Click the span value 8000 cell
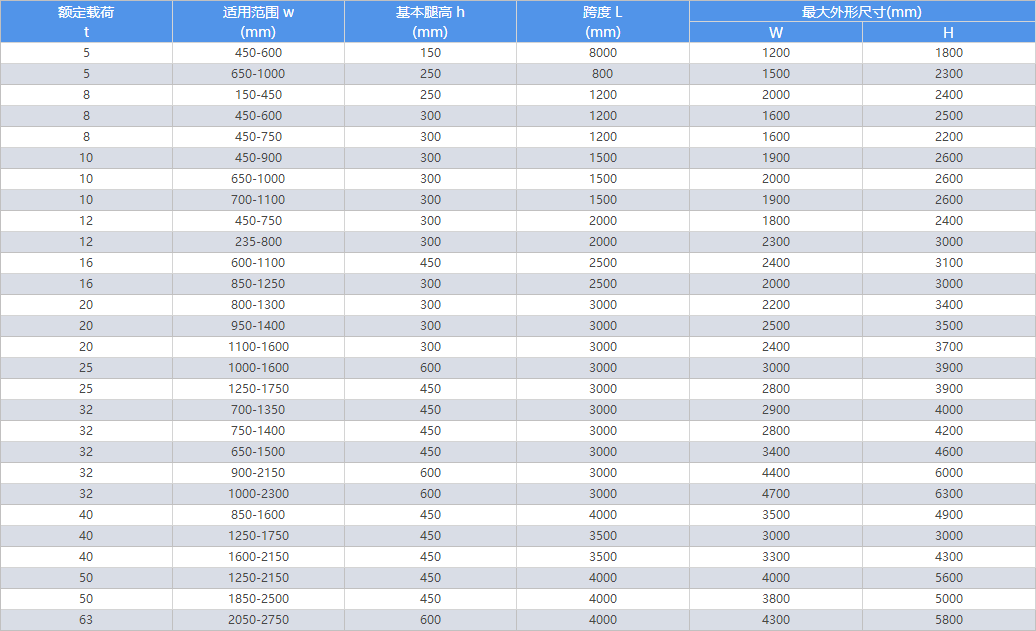The width and height of the screenshot is (1036, 631). pyautogui.click(x=603, y=53)
